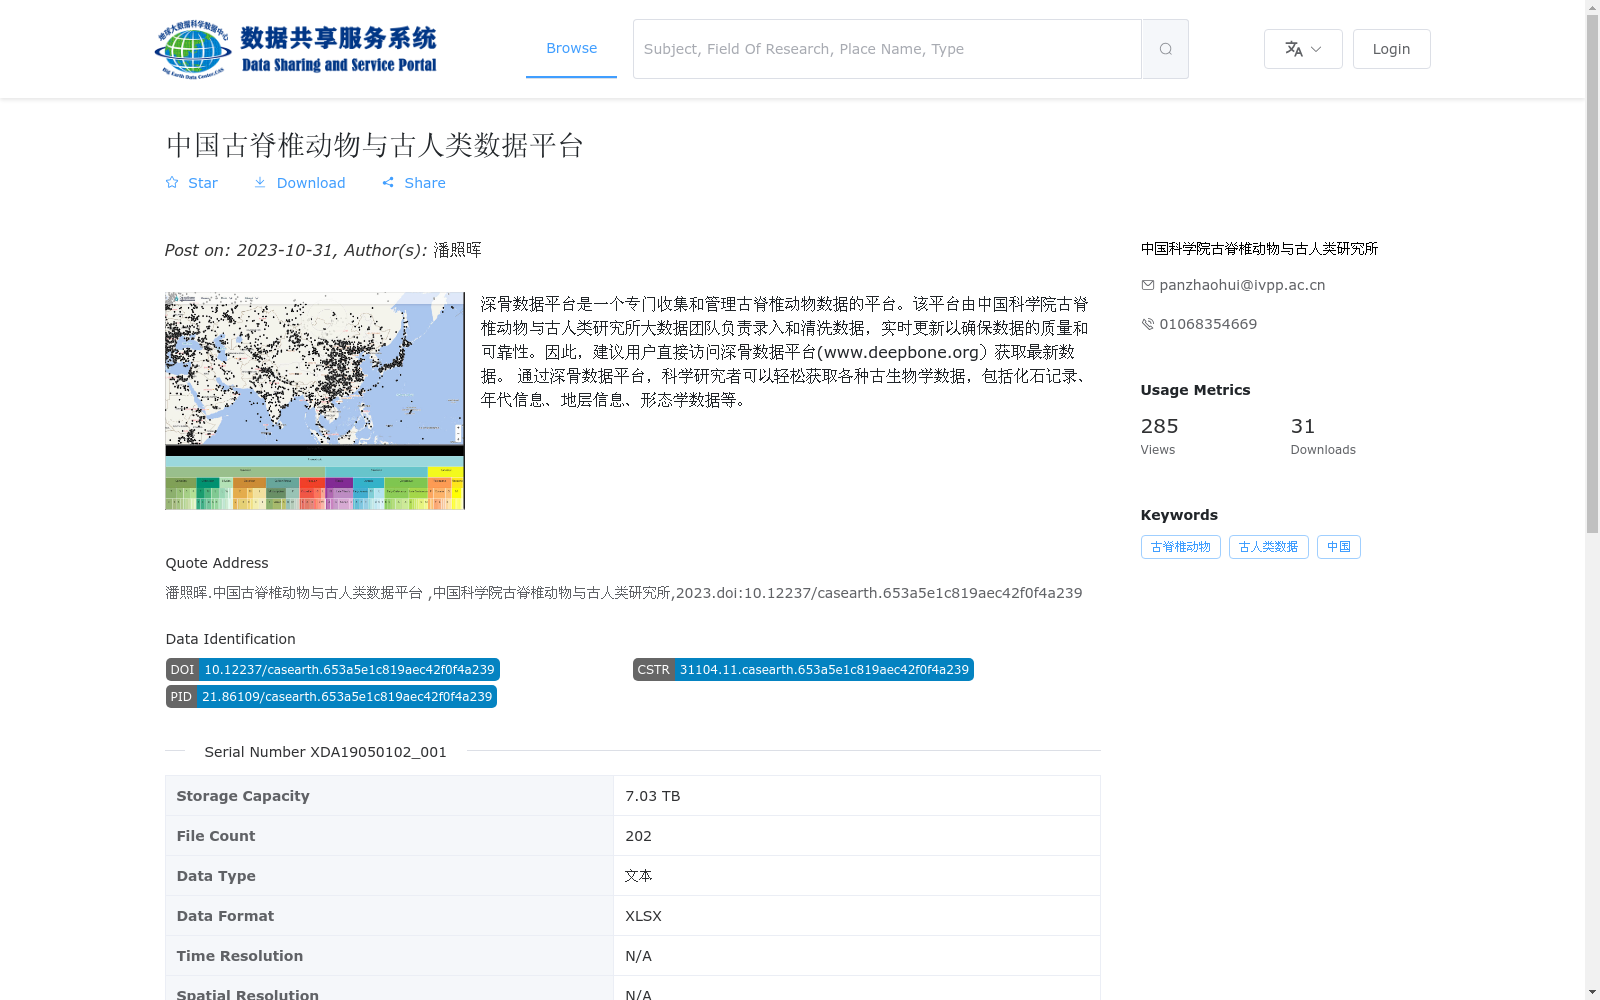This screenshot has width=1600, height=1000.
Task: Click the email address panzhaohui@ivpp.ac.cn
Action: 1242,285
